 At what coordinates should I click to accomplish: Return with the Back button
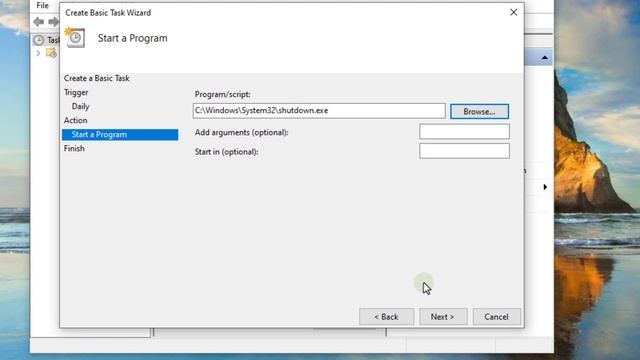[386, 317]
